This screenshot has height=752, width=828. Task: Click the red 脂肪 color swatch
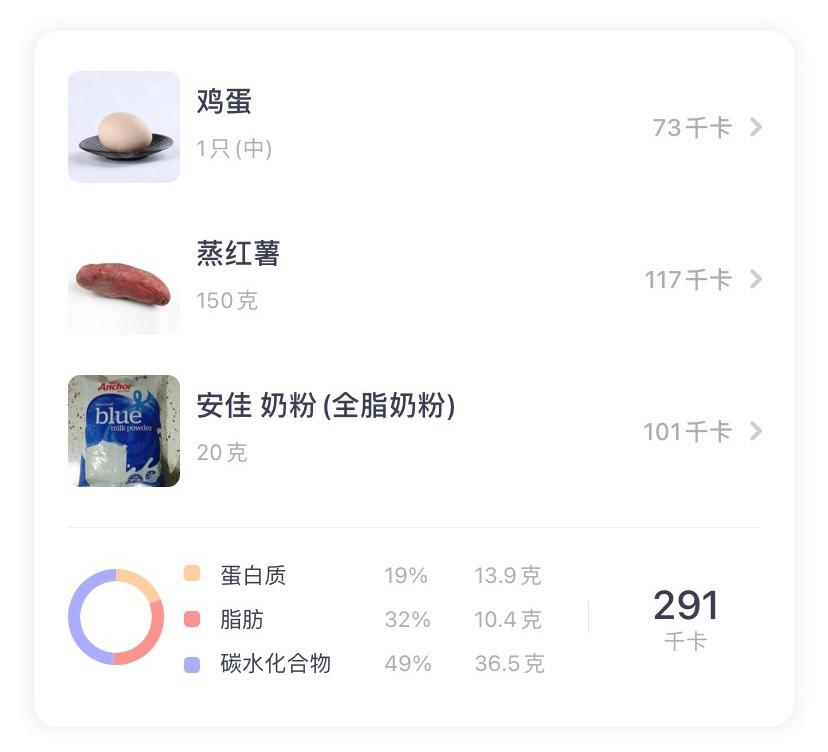(193, 619)
